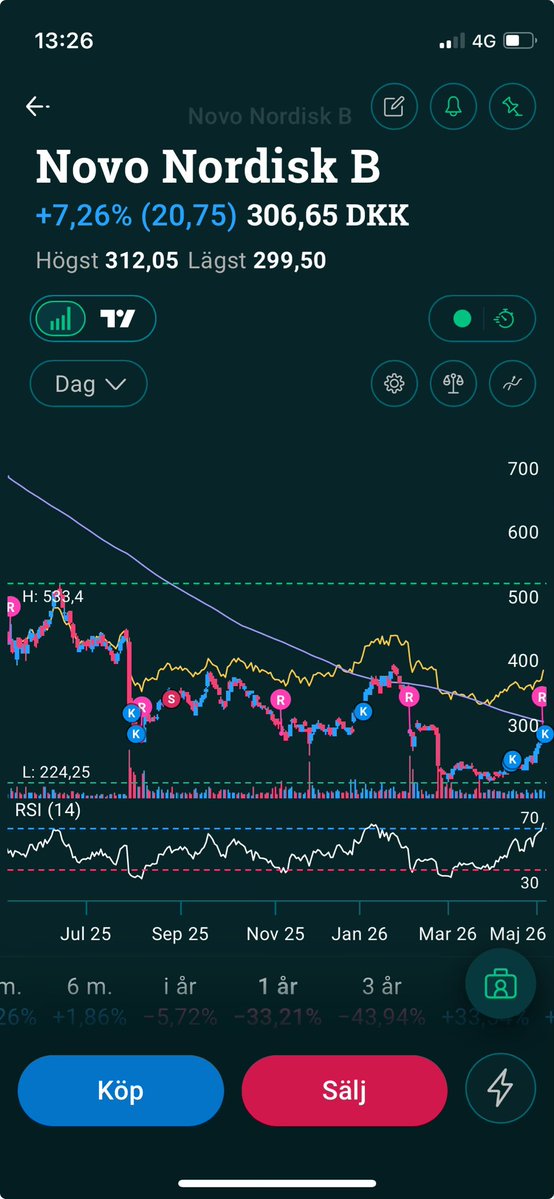Switch to TradingView chart mode
Image resolution: width=554 pixels, height=1199 pixels.
click(118, 318)
